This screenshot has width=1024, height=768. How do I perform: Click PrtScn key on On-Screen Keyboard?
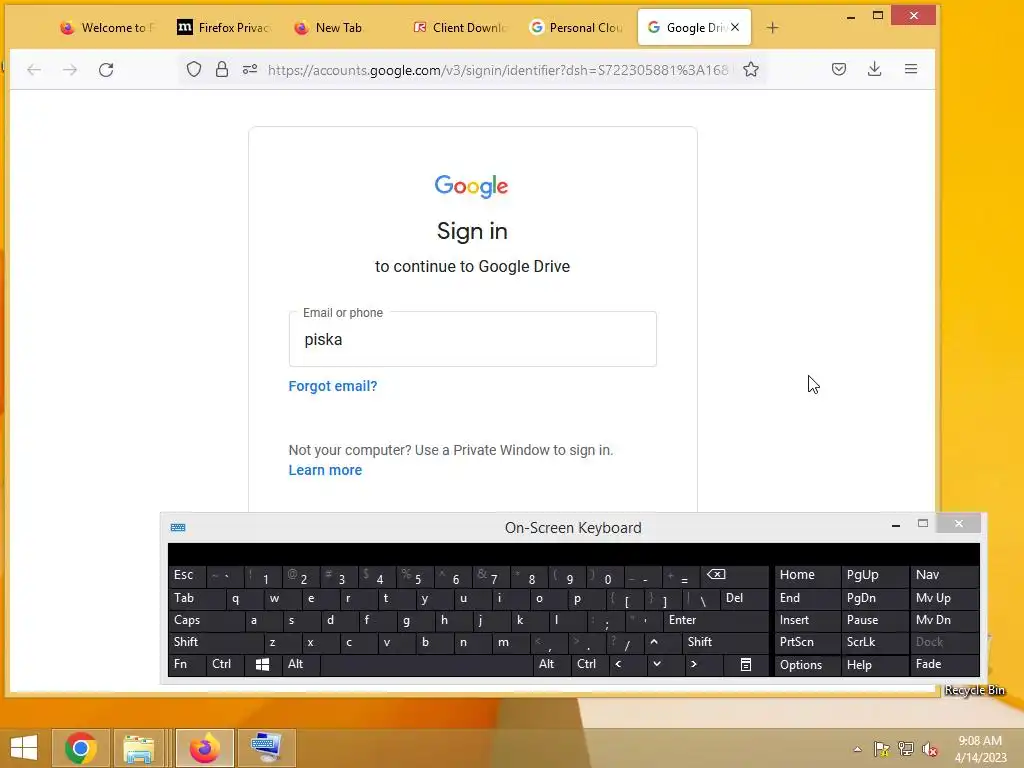807,642
